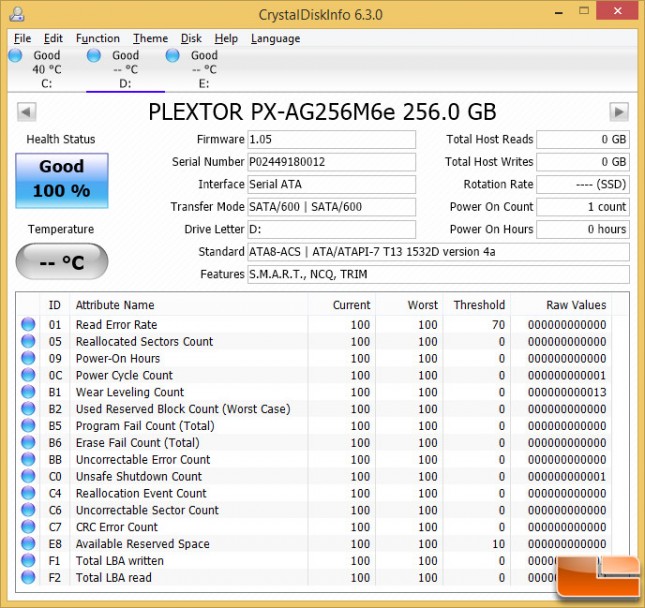
Task: Click threshold value 70 in Read Error Rate row
Action: [498, 325]
